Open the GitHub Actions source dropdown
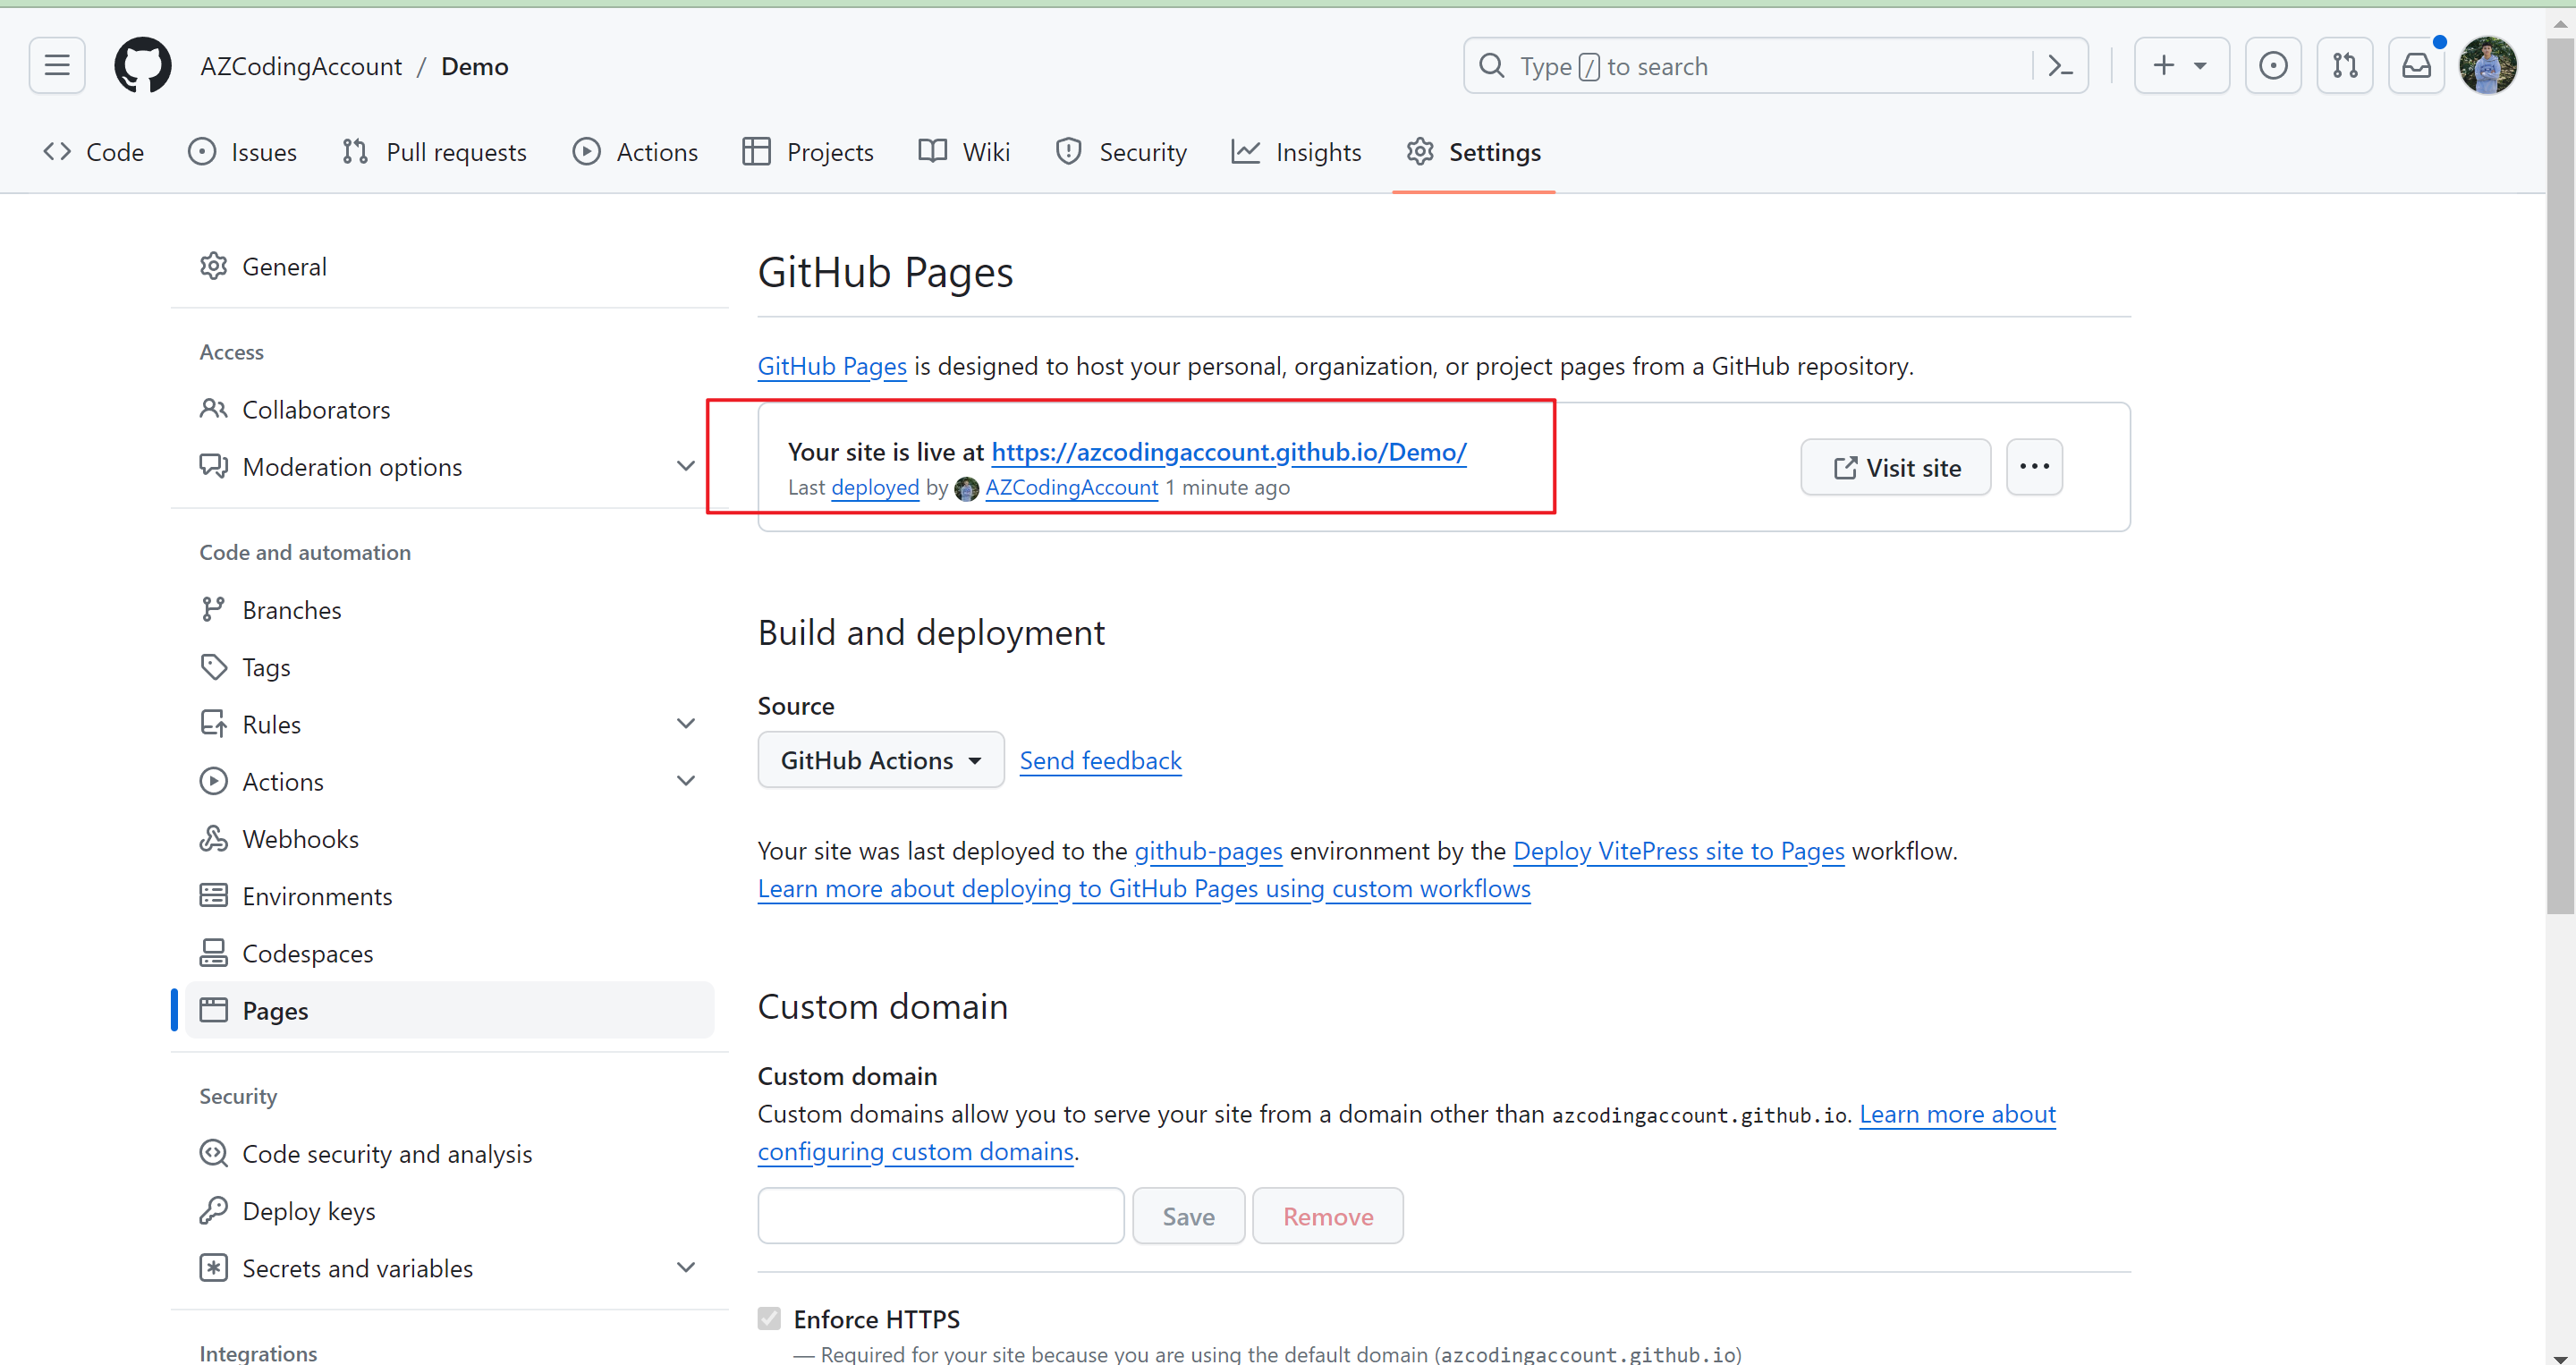Image resolution: width=2576 pixels, height=1365 pixels. click(880, 760)
